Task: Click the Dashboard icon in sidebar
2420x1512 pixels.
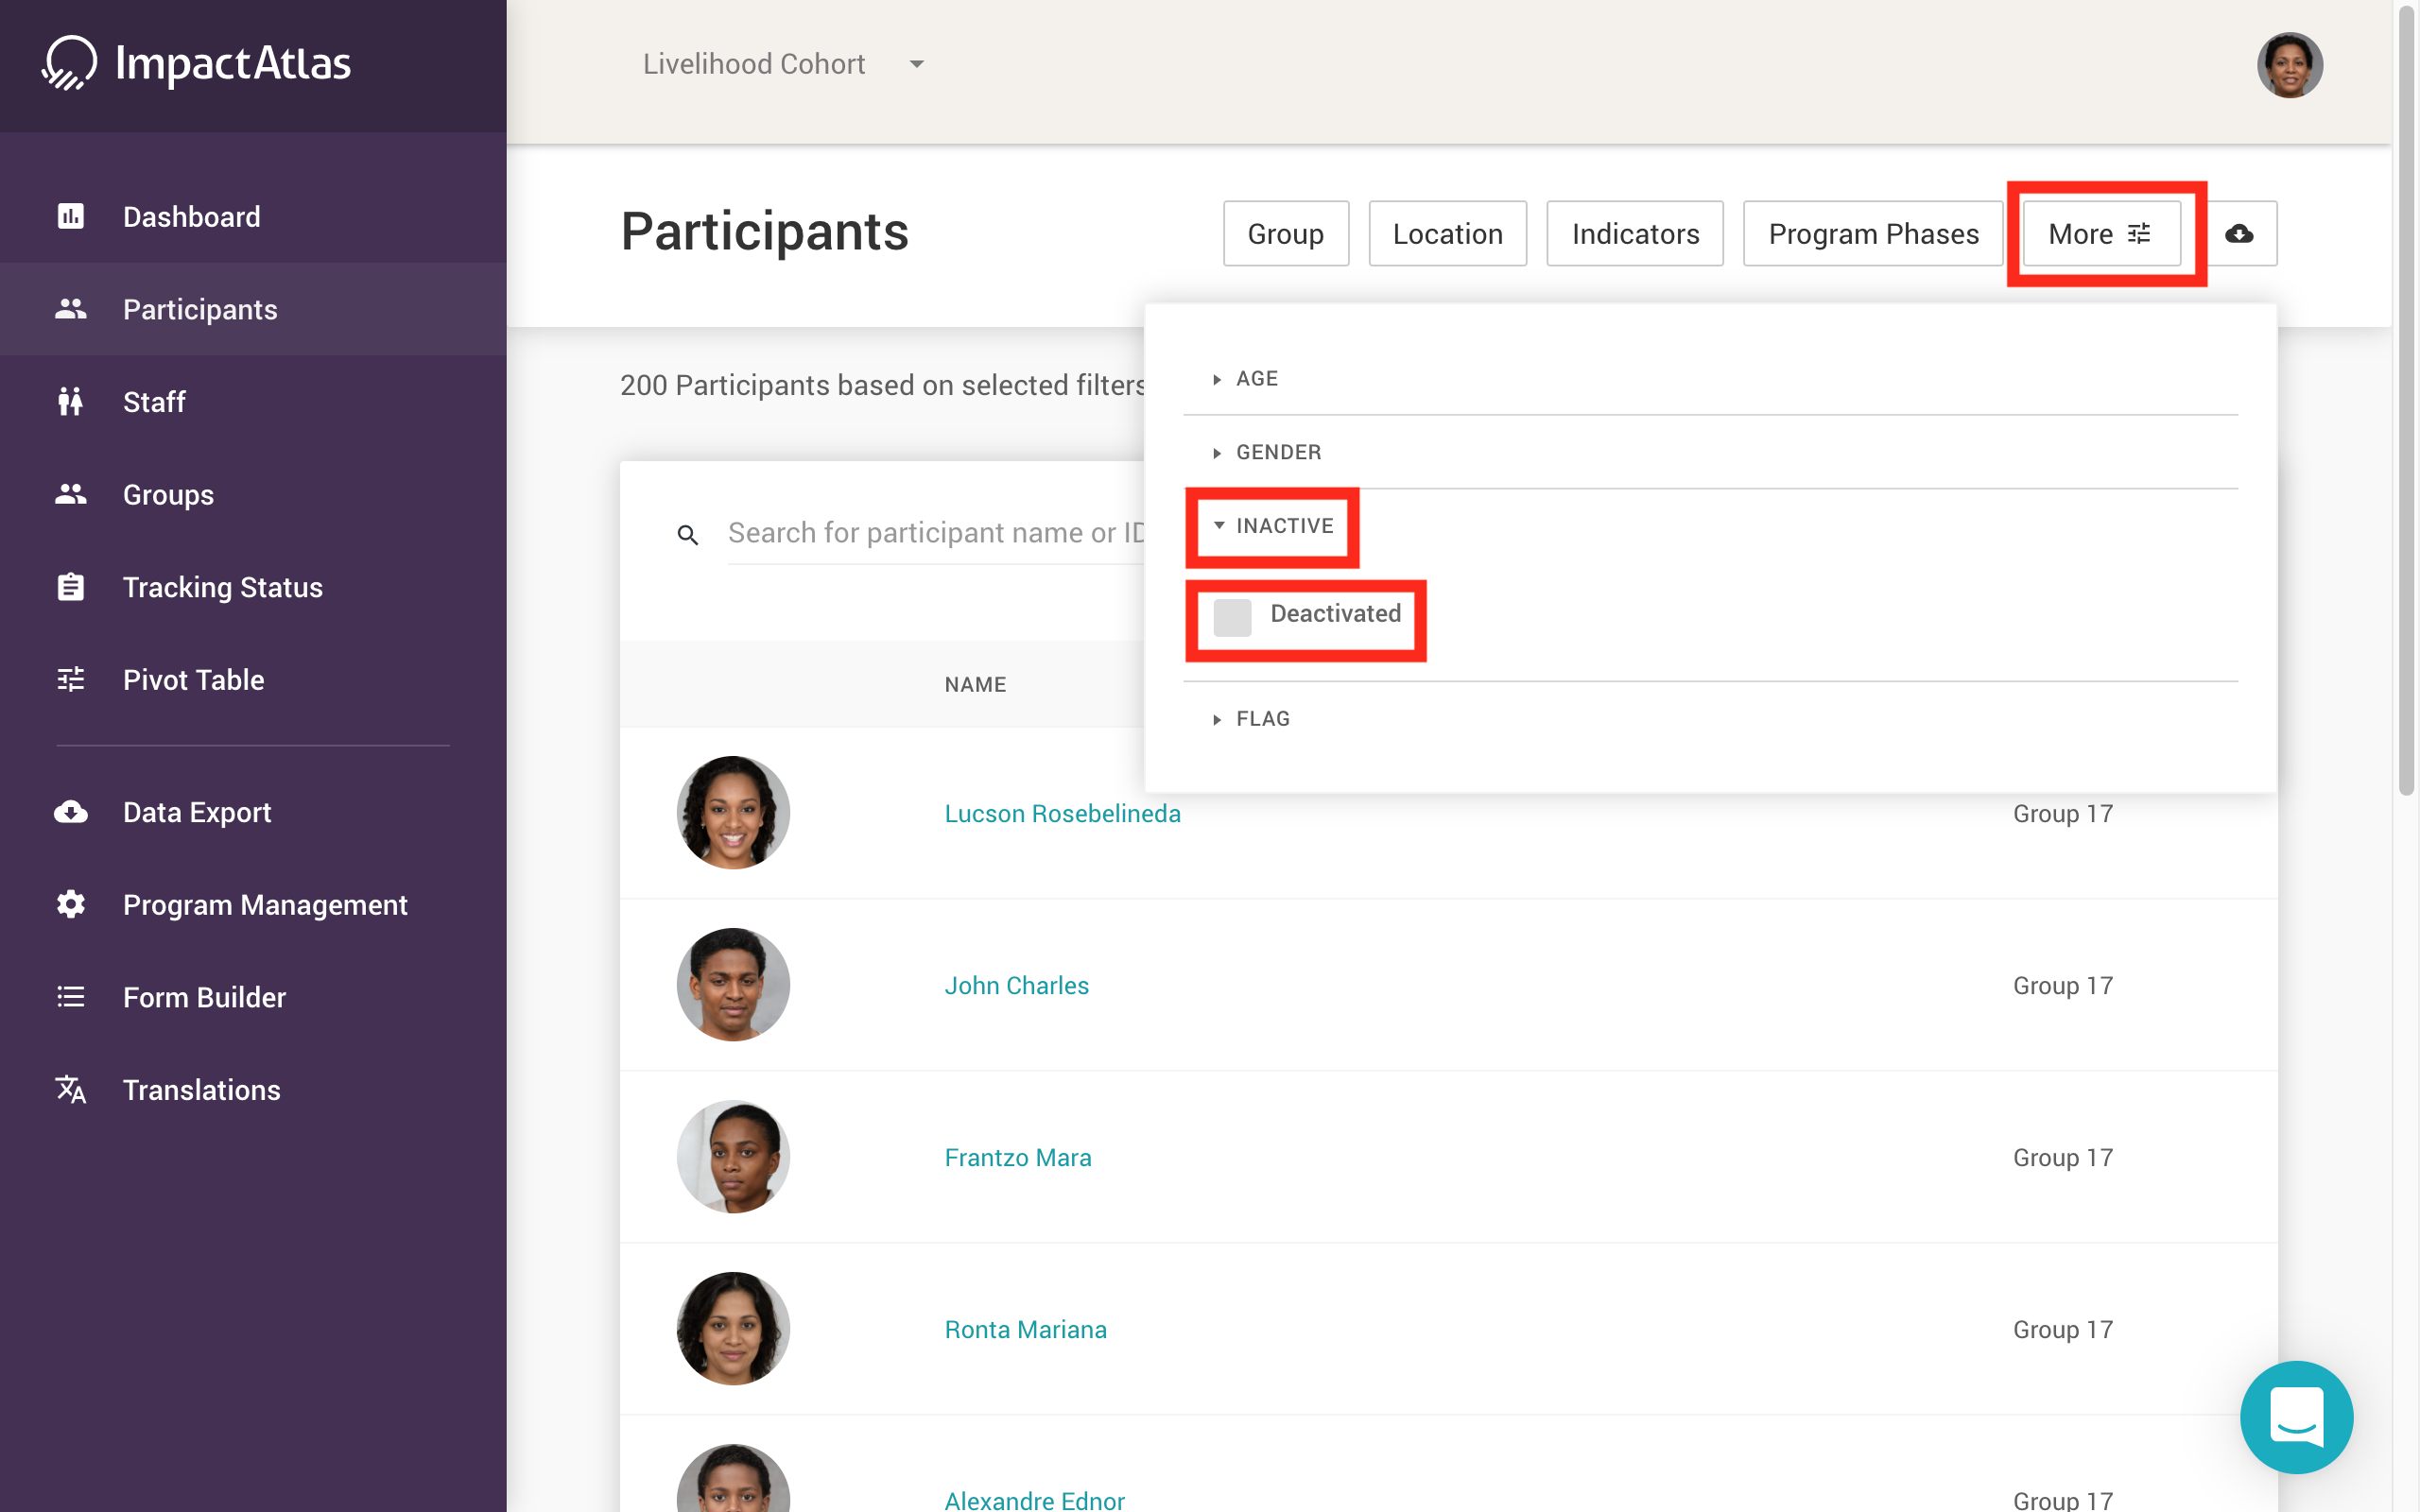Action: click(70, 216)
